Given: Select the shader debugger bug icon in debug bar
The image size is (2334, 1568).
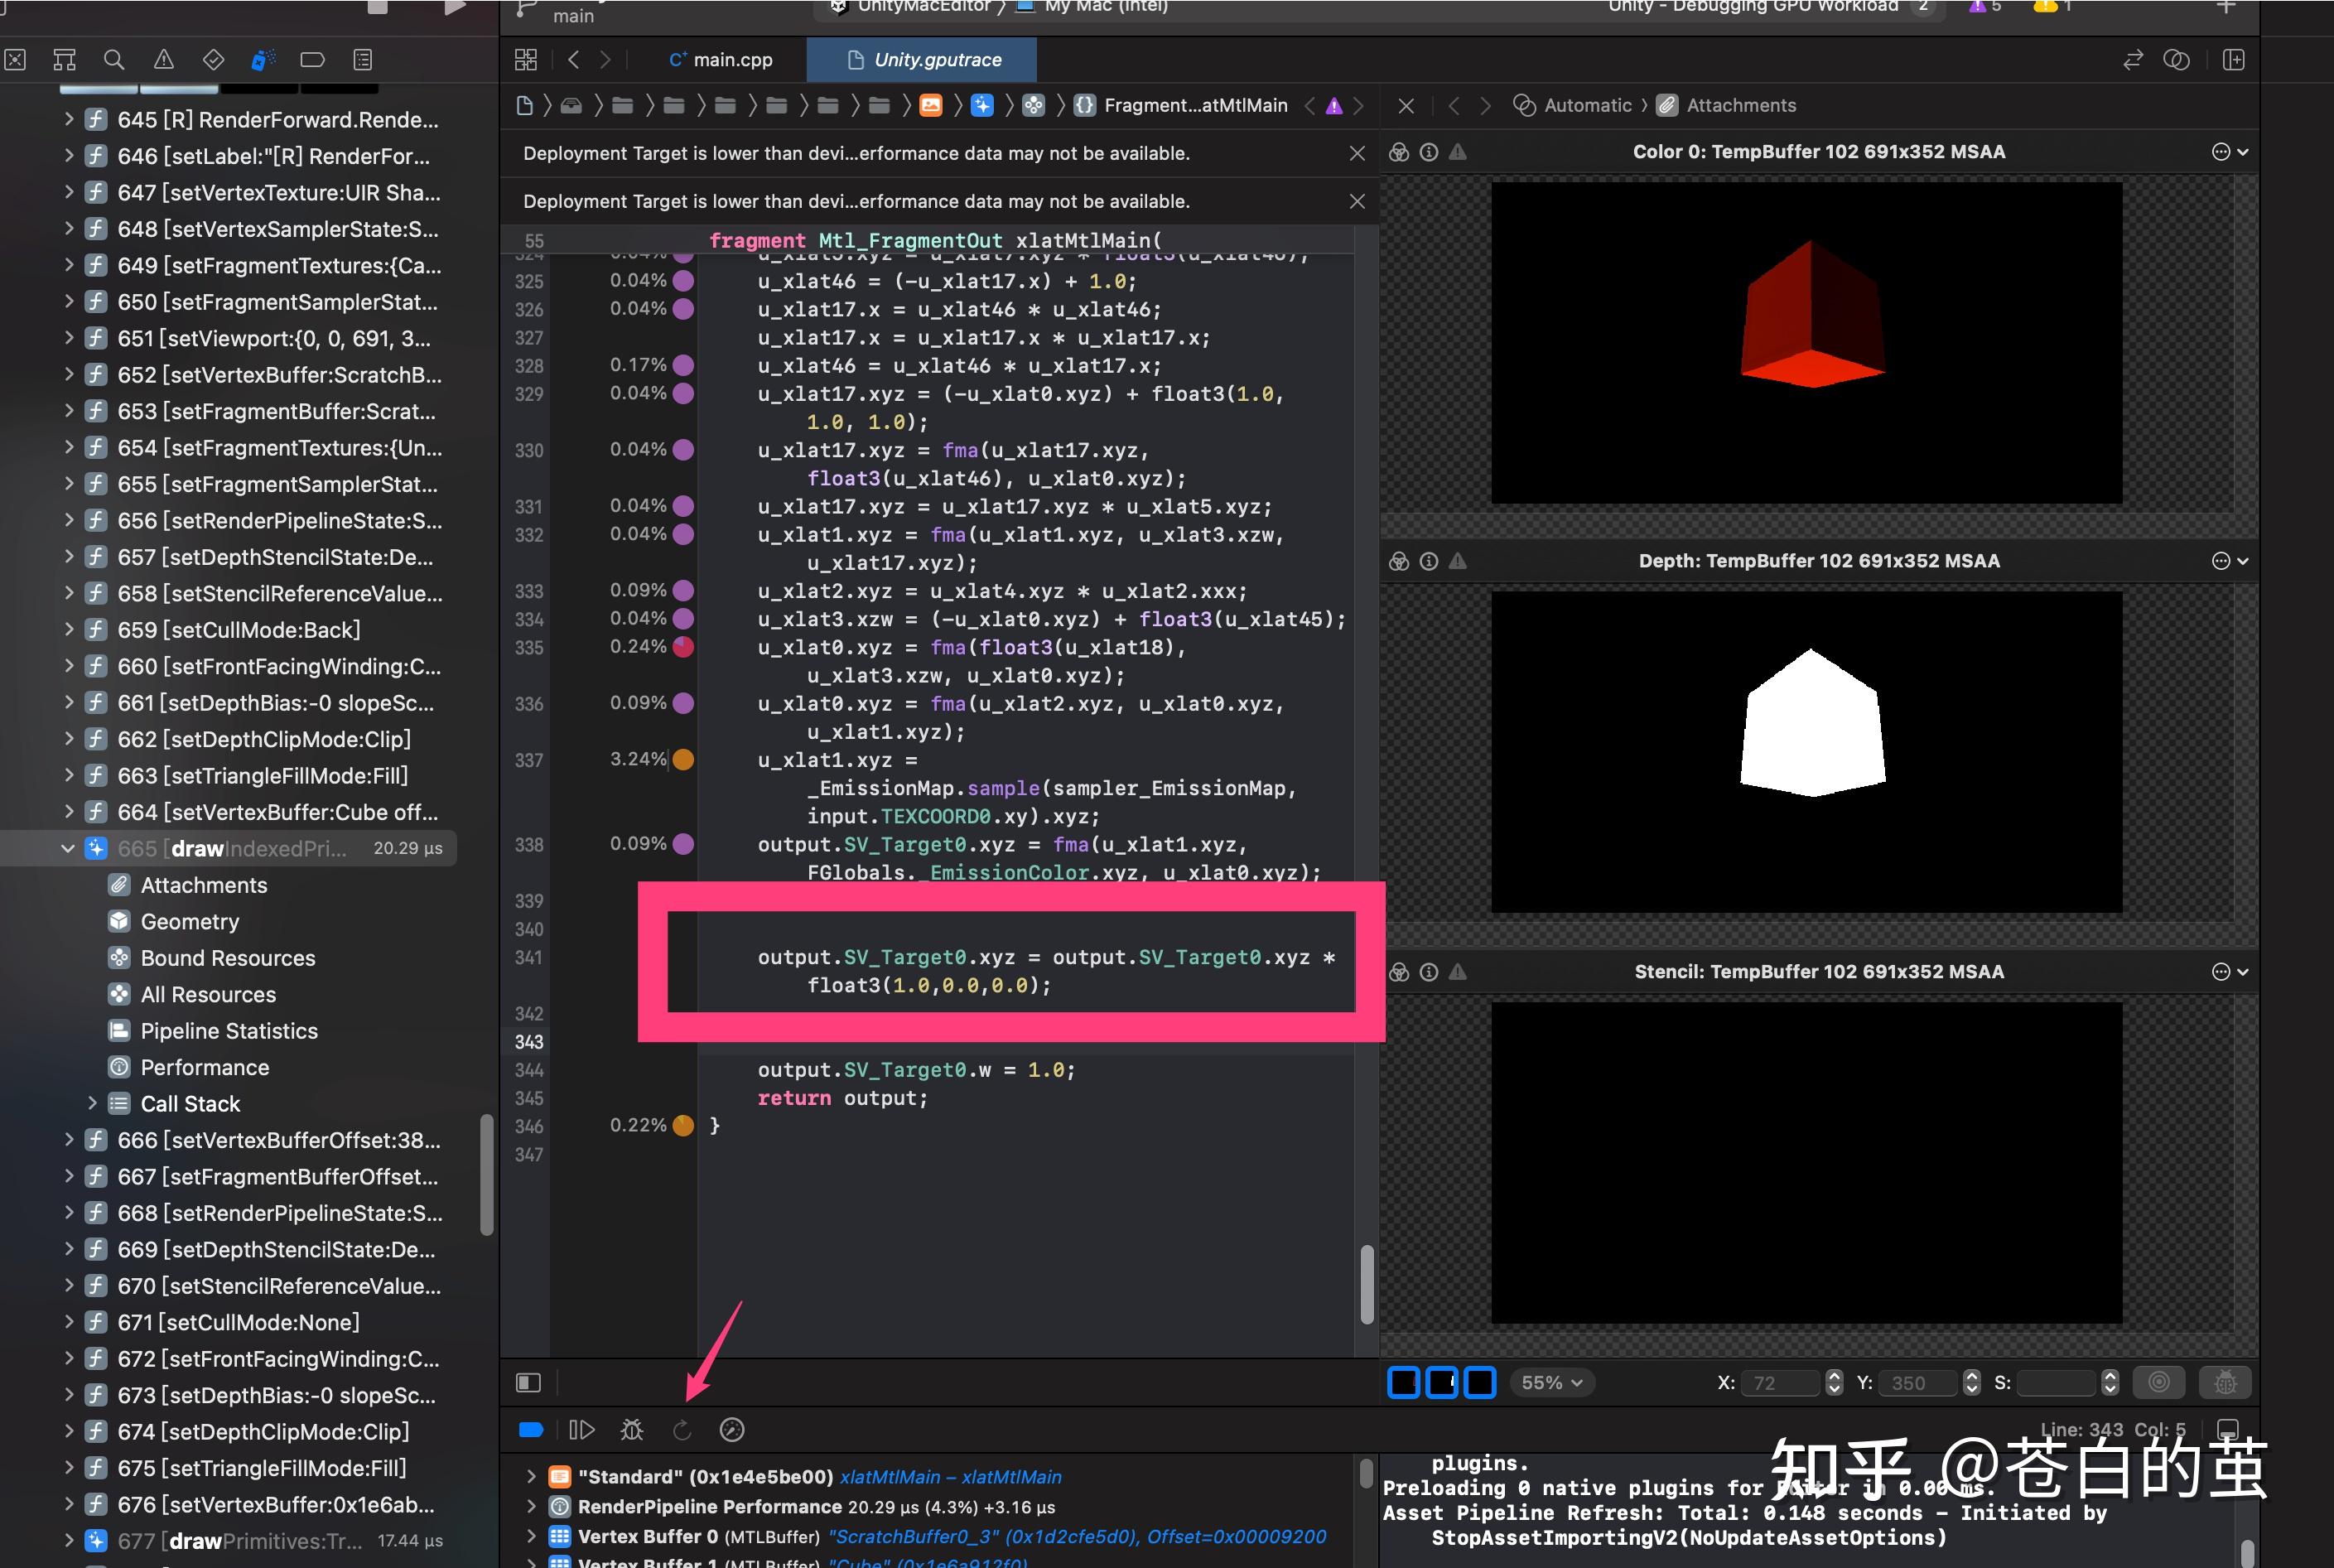Looking at the screenshot, I should 632,1429.
